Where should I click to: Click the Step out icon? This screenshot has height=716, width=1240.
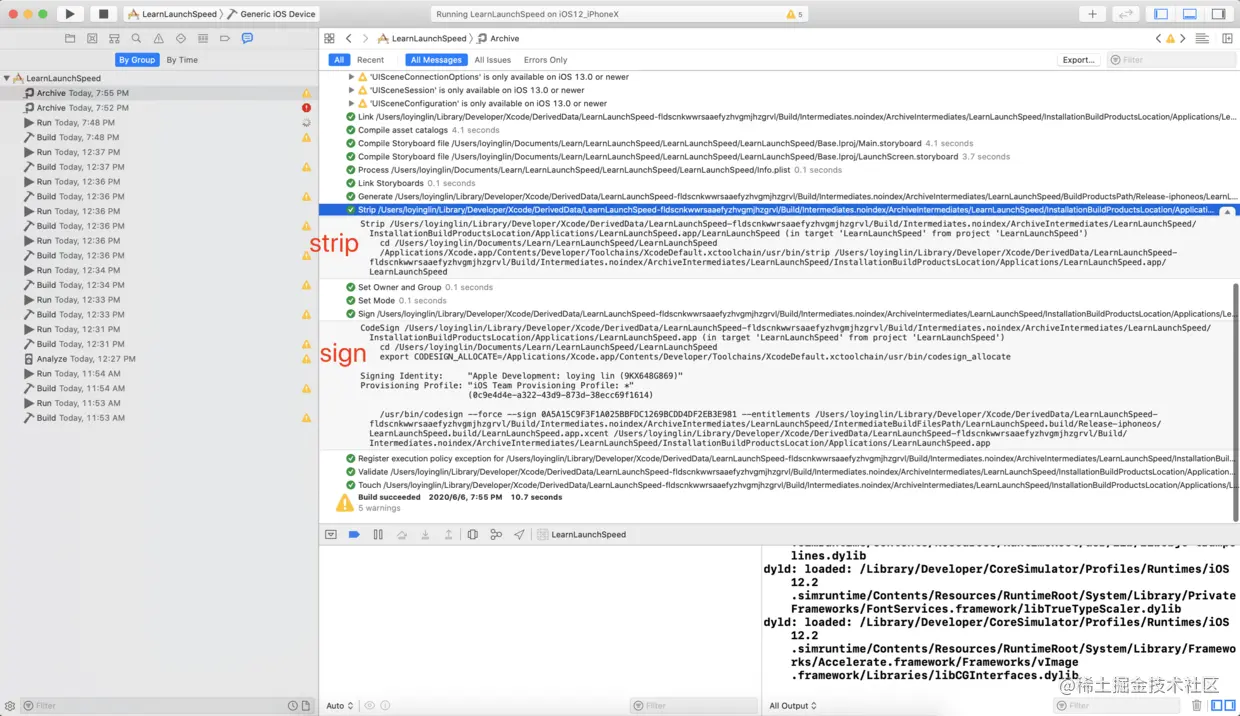(449, 535)
